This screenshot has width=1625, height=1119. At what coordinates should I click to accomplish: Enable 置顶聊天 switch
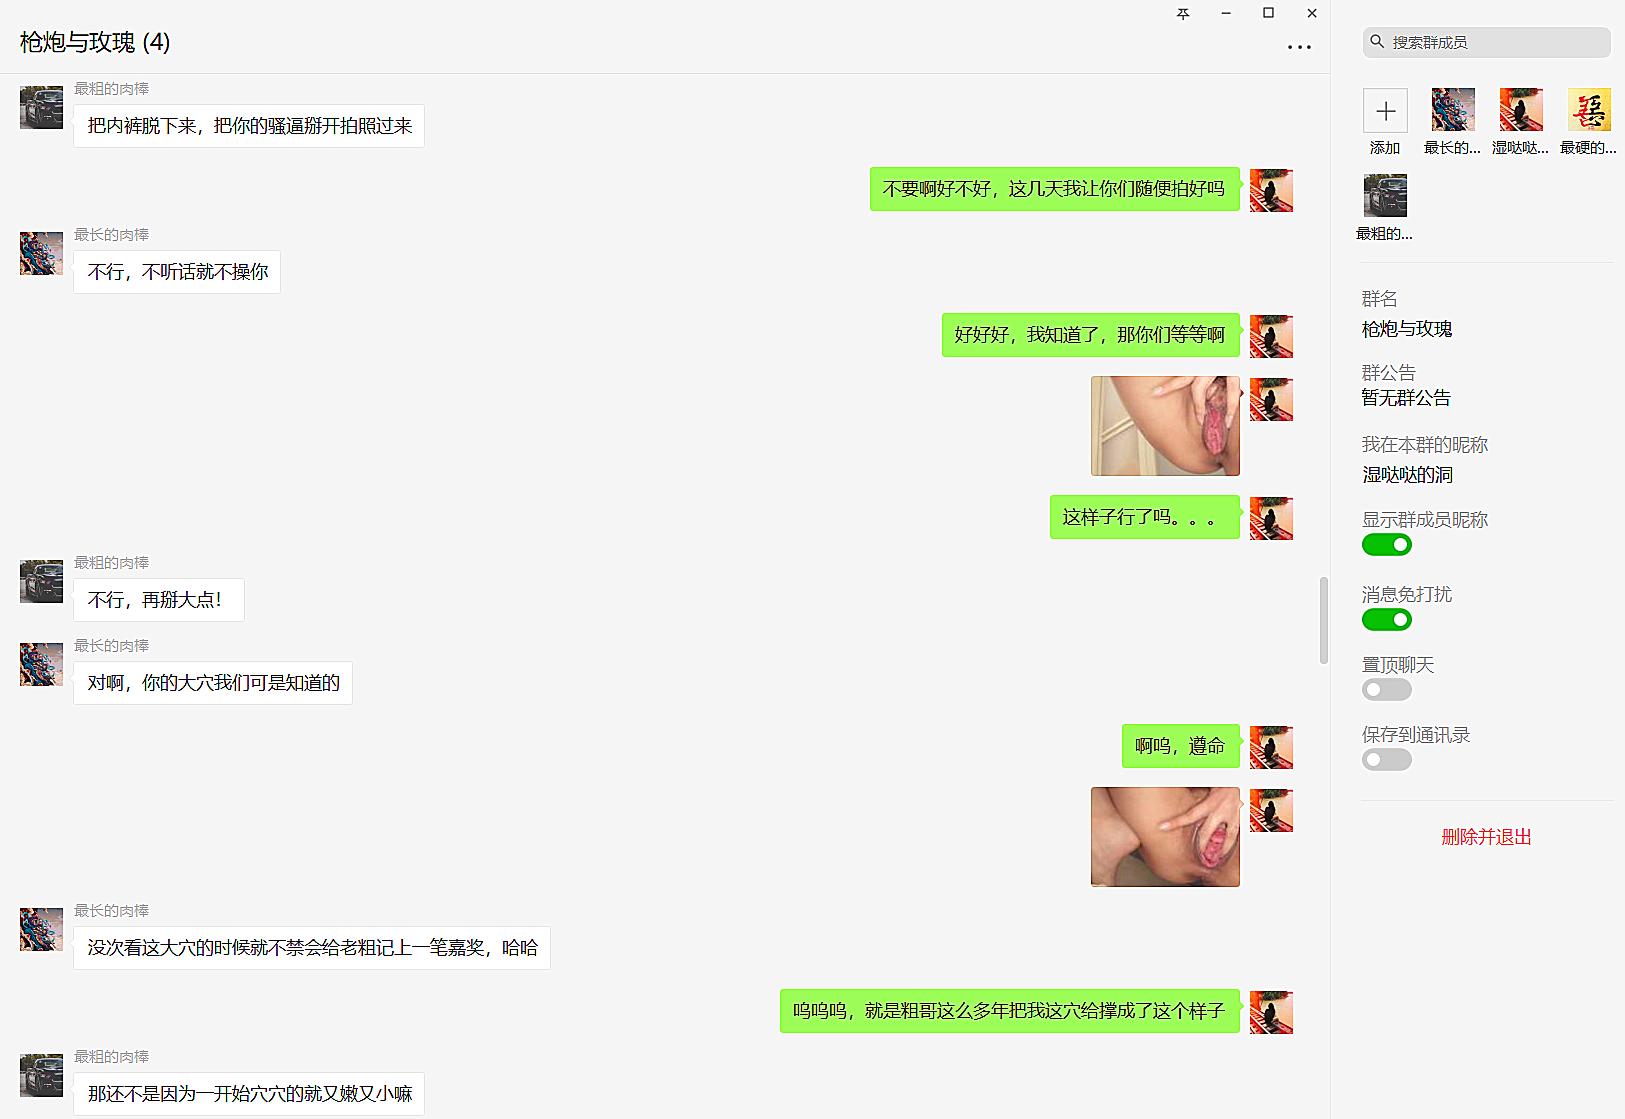tap(1387, 690)
